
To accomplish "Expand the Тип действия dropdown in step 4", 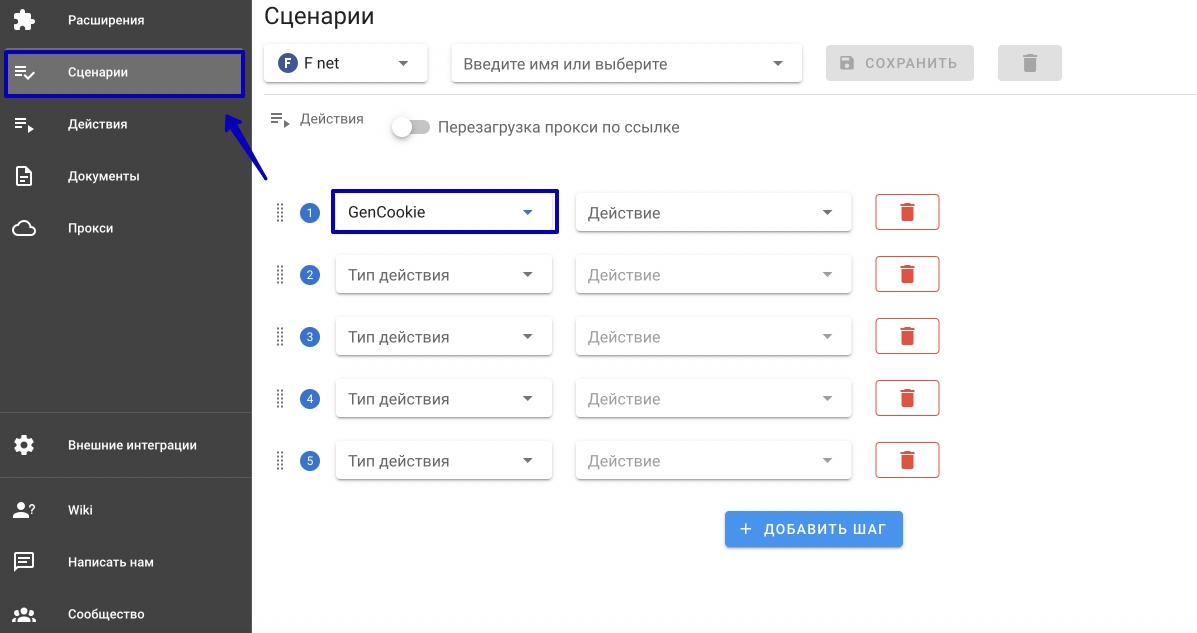I will (444, 399).
